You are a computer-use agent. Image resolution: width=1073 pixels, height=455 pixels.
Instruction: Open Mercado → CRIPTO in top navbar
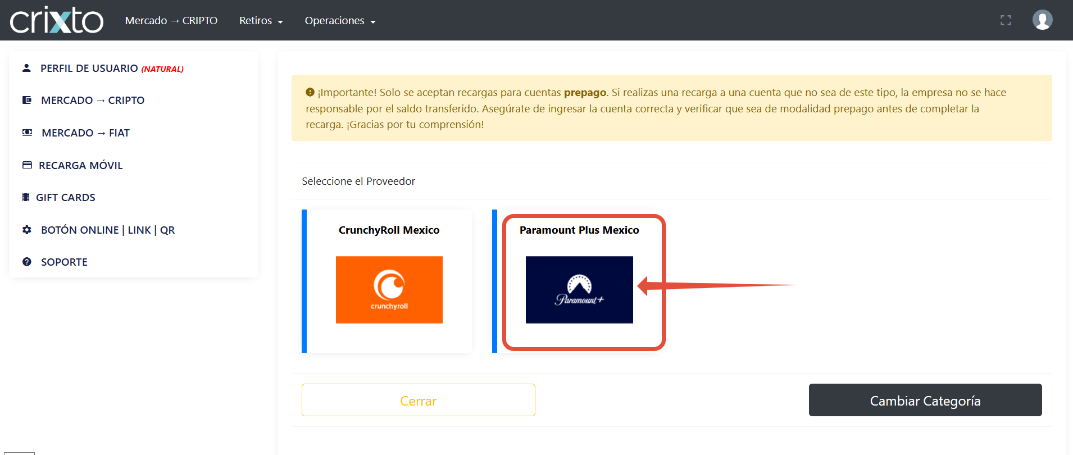[171, 21]
